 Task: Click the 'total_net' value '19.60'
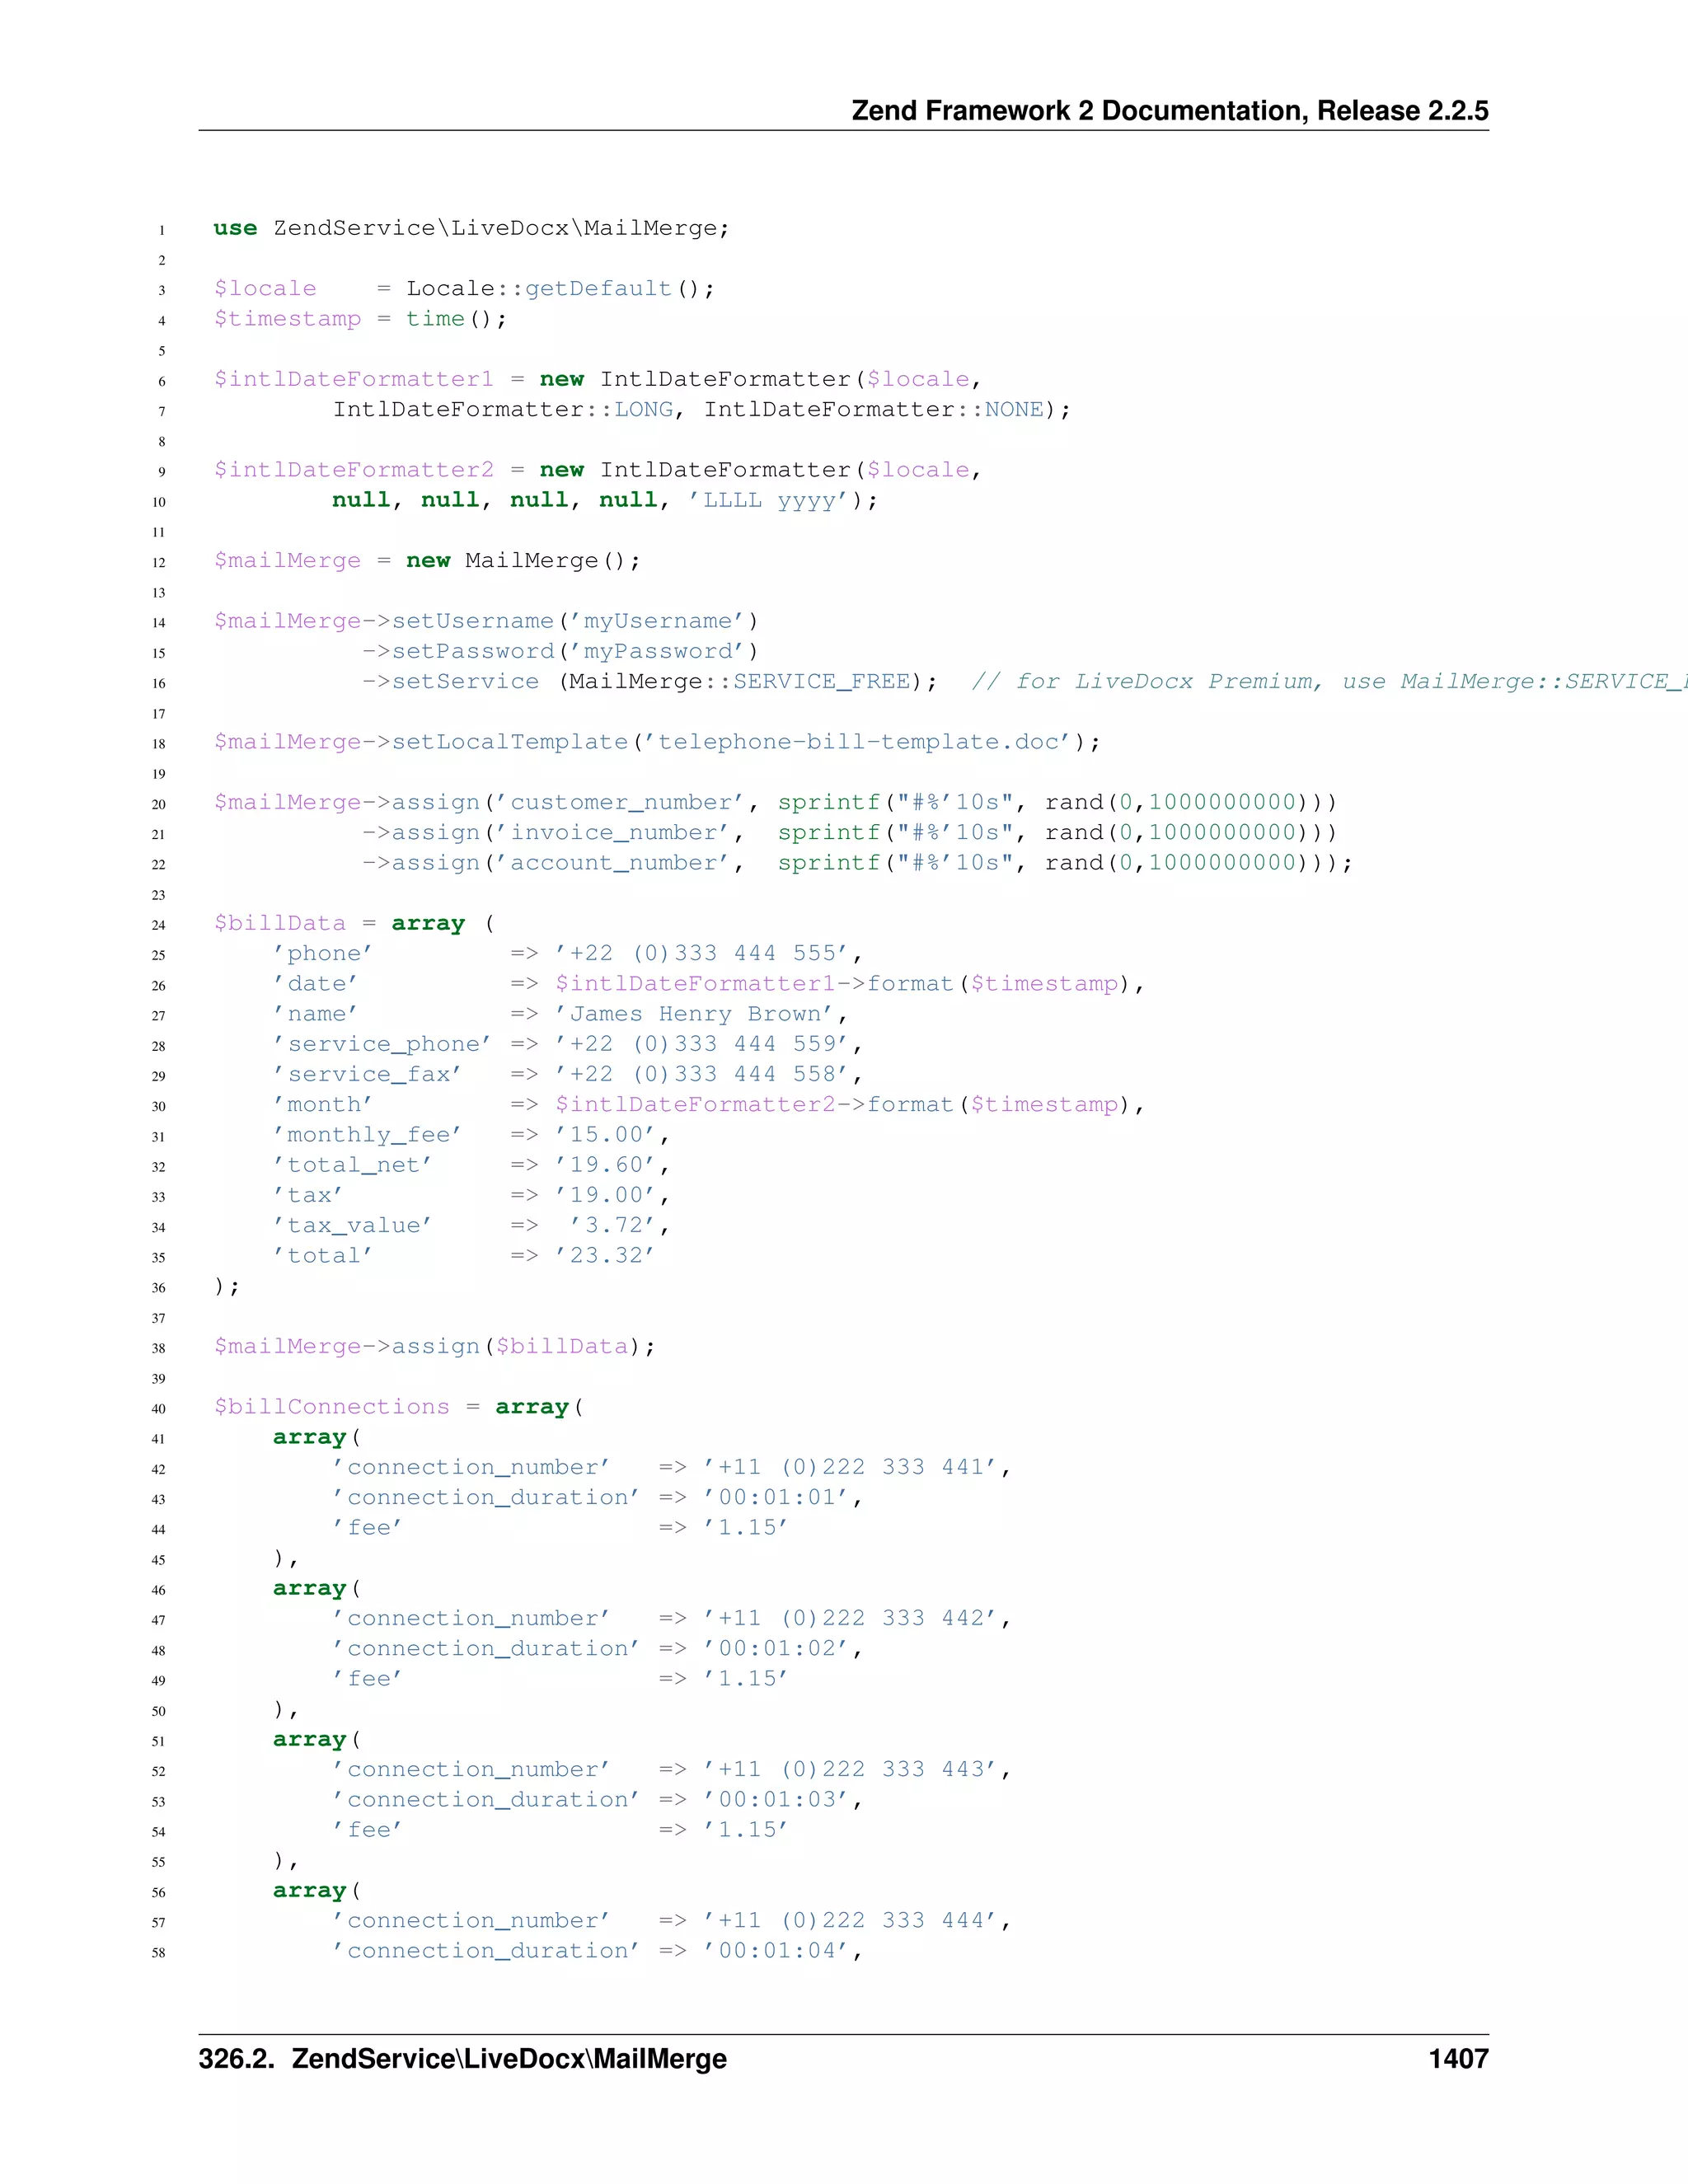[x=605, y=1165]
